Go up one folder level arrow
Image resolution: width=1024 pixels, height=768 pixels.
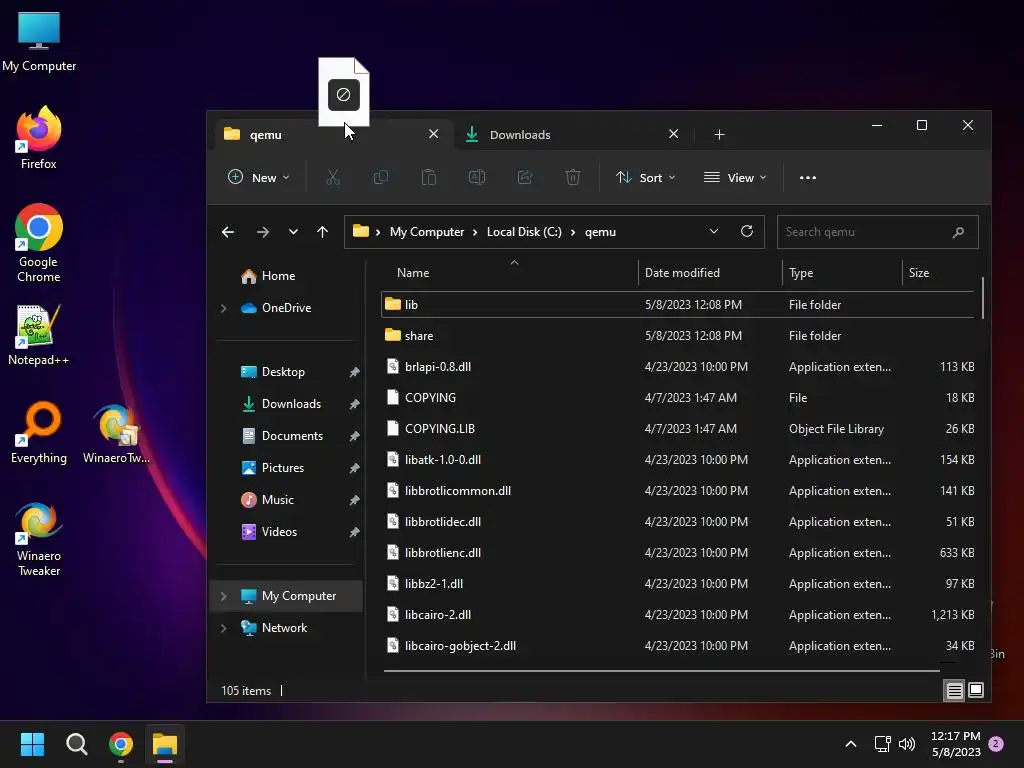tap(323, 232)
